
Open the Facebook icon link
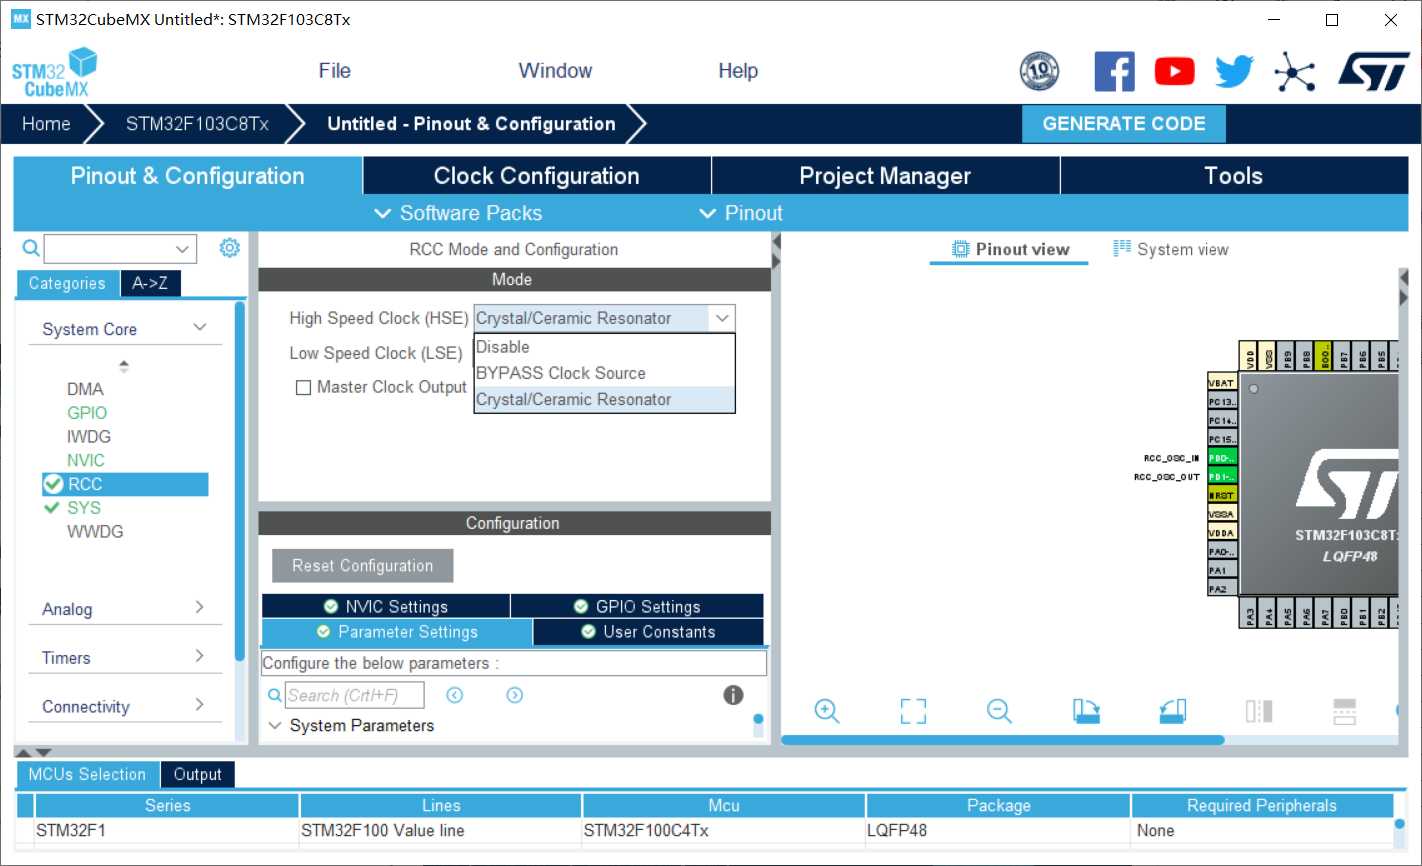coord(1114,71)
